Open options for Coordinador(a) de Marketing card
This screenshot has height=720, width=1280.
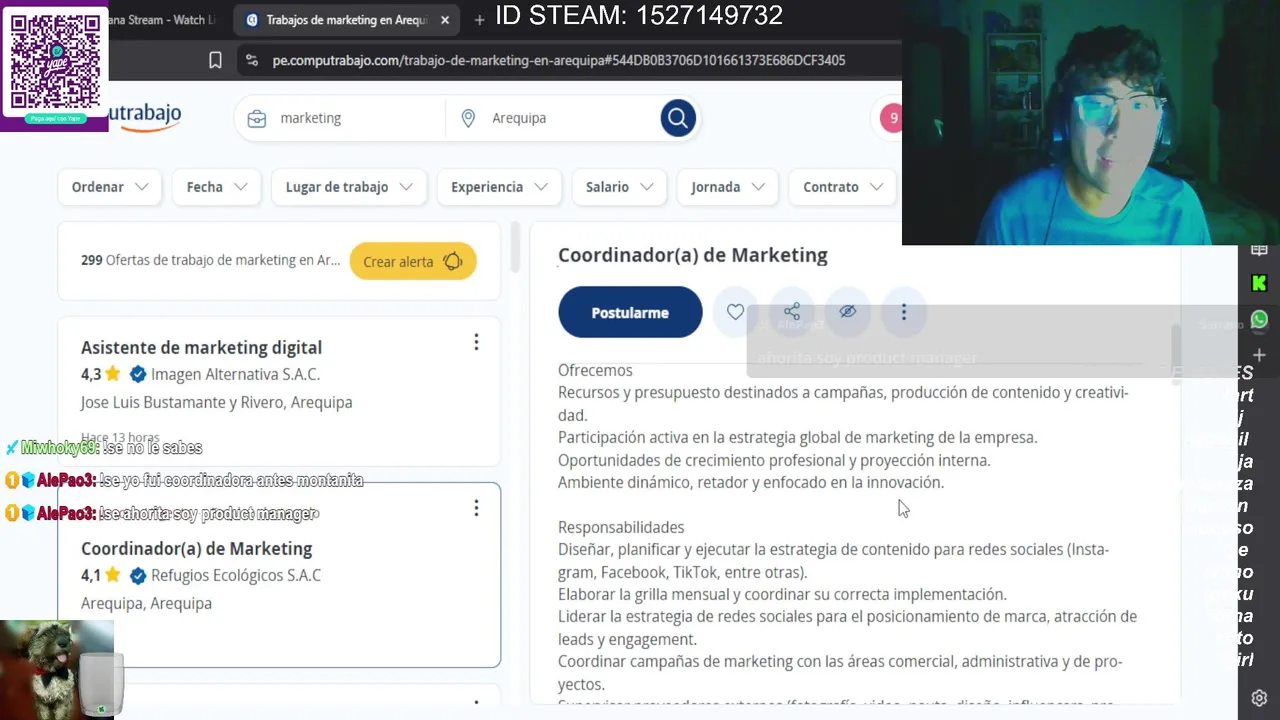coord(476,508)
